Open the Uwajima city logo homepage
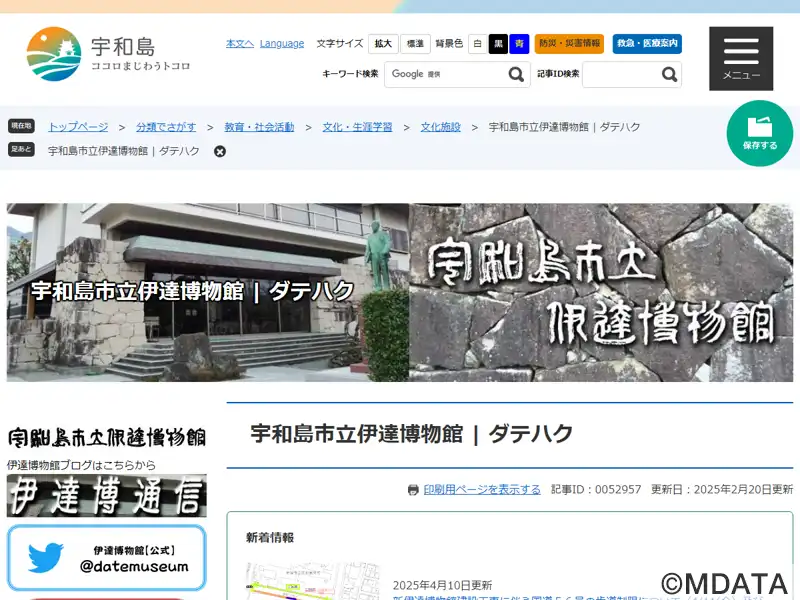The width and height of the screenshot is (800, 600). coord(108,54)
